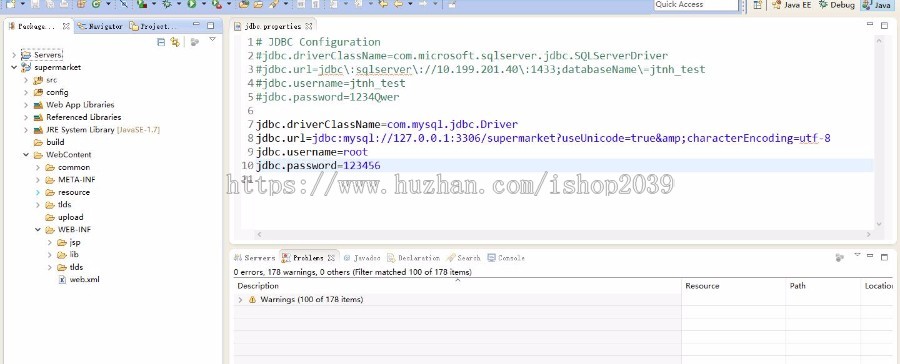Select the lib folder under WEB-INF

click(x=68, y=254)
